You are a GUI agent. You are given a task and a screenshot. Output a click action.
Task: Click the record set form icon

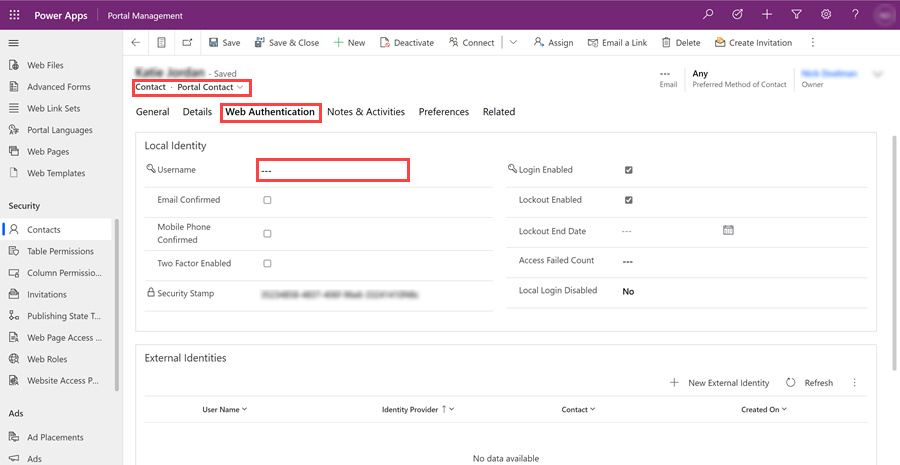coord(161,42)
